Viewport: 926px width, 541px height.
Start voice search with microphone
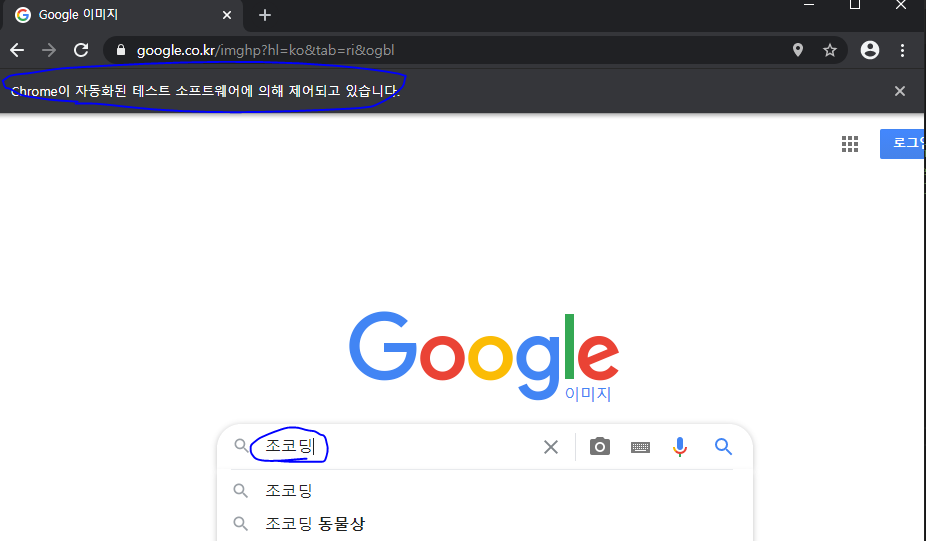pyautogui.click(x=680, y=447)
